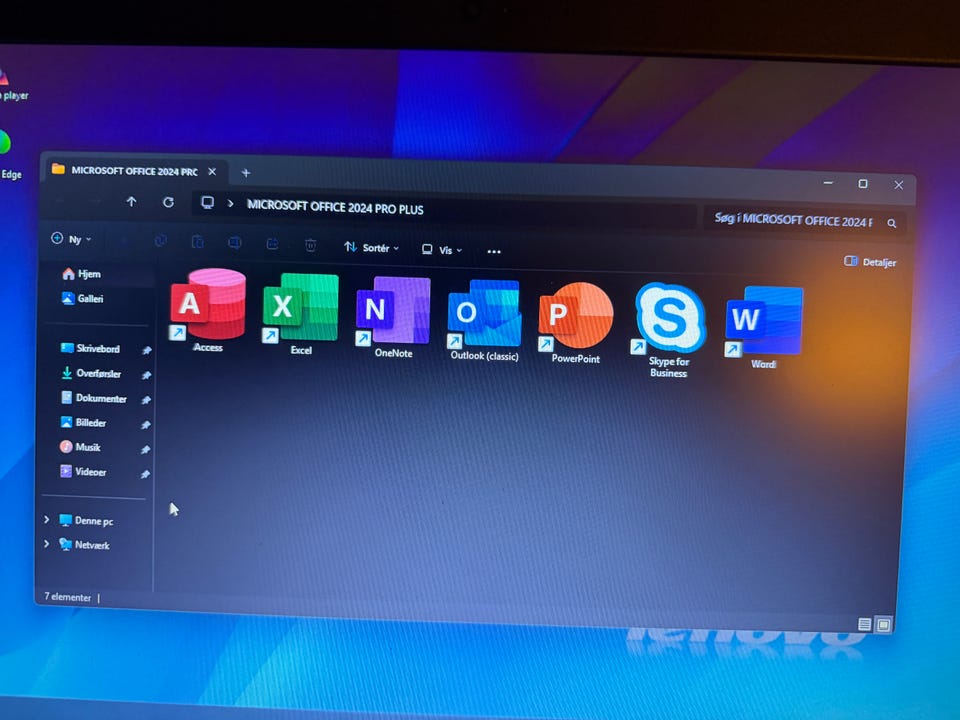Open the Vis (View) dropdown
960x720 pixels.
[x=442, y=250]
